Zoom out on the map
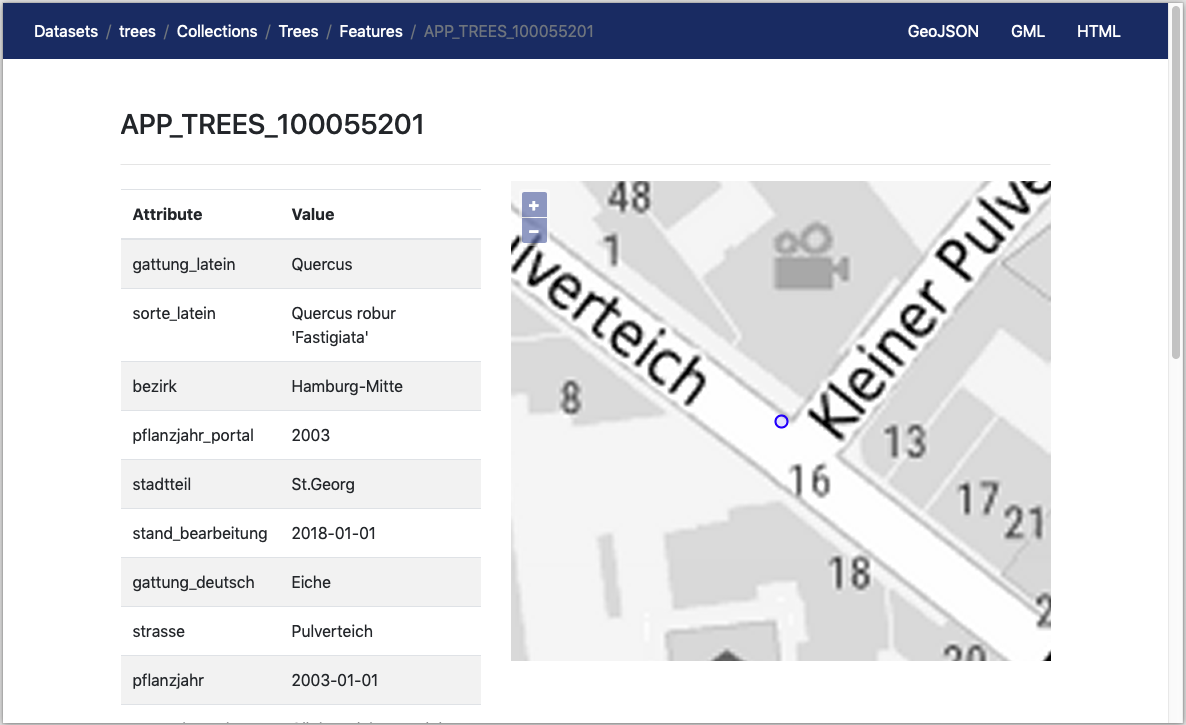 (534, 232)
